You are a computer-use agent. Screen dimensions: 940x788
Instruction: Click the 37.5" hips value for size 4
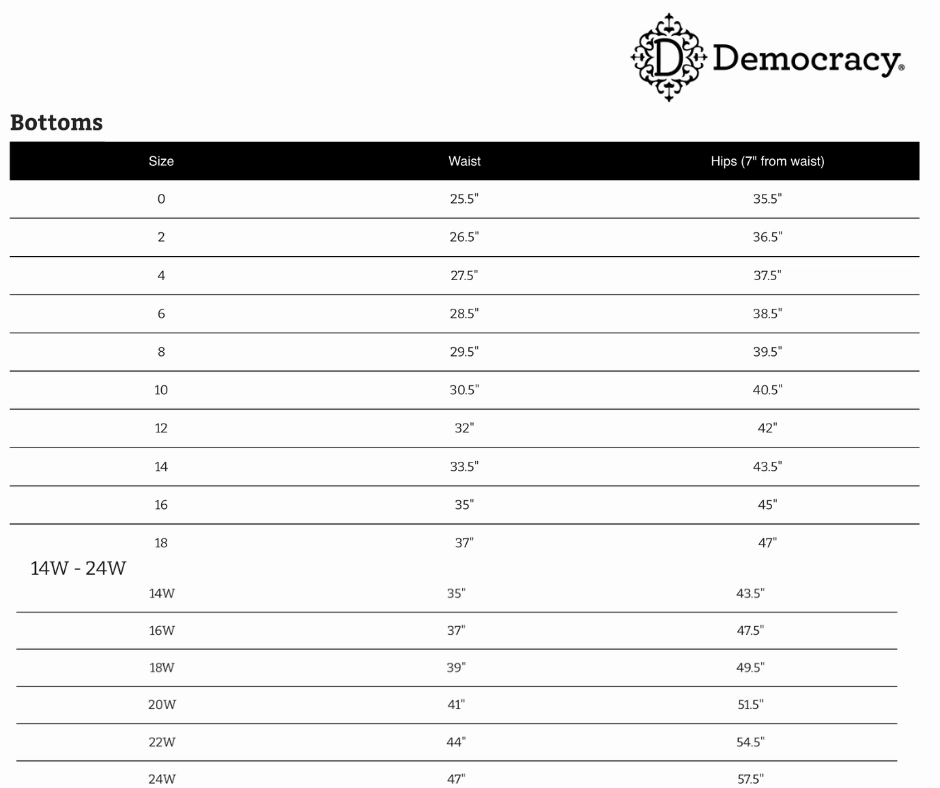(767, 275)
